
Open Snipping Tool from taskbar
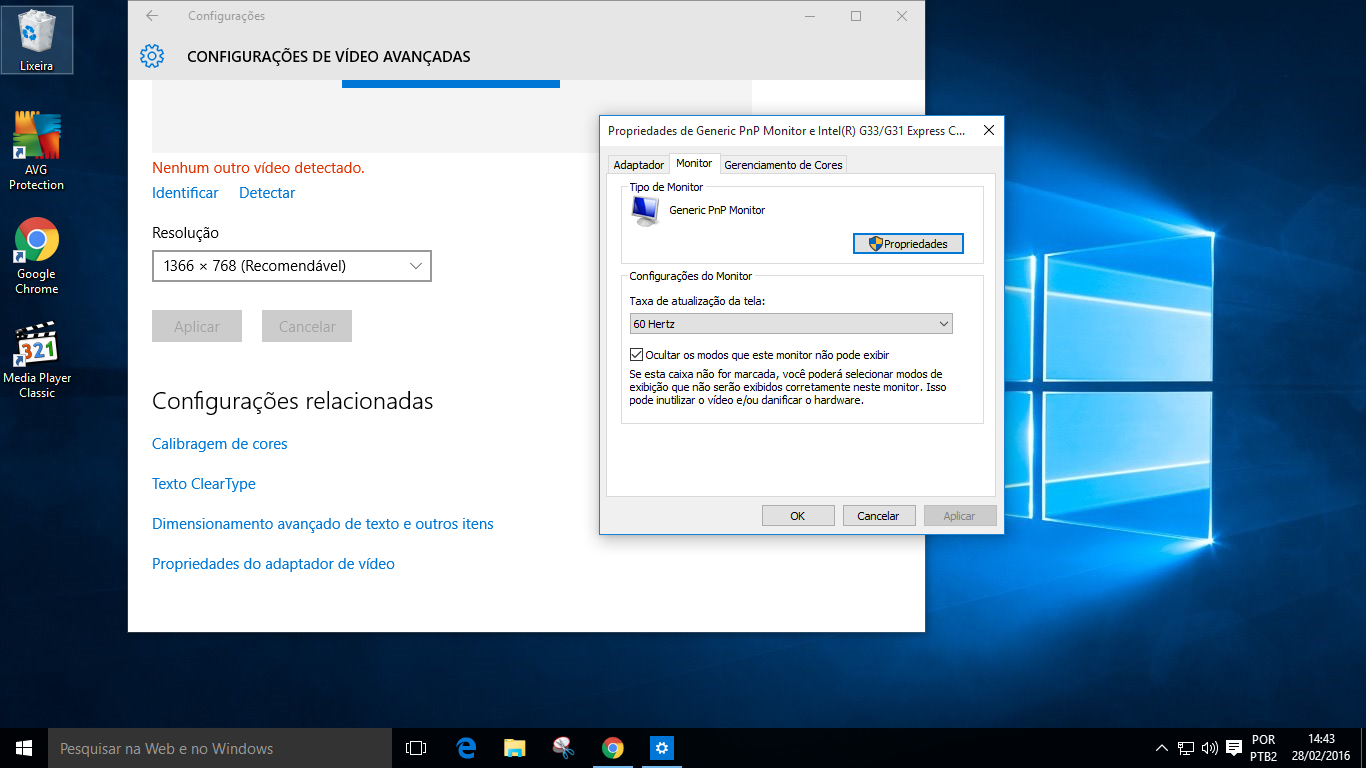click(x=564, y=748)
